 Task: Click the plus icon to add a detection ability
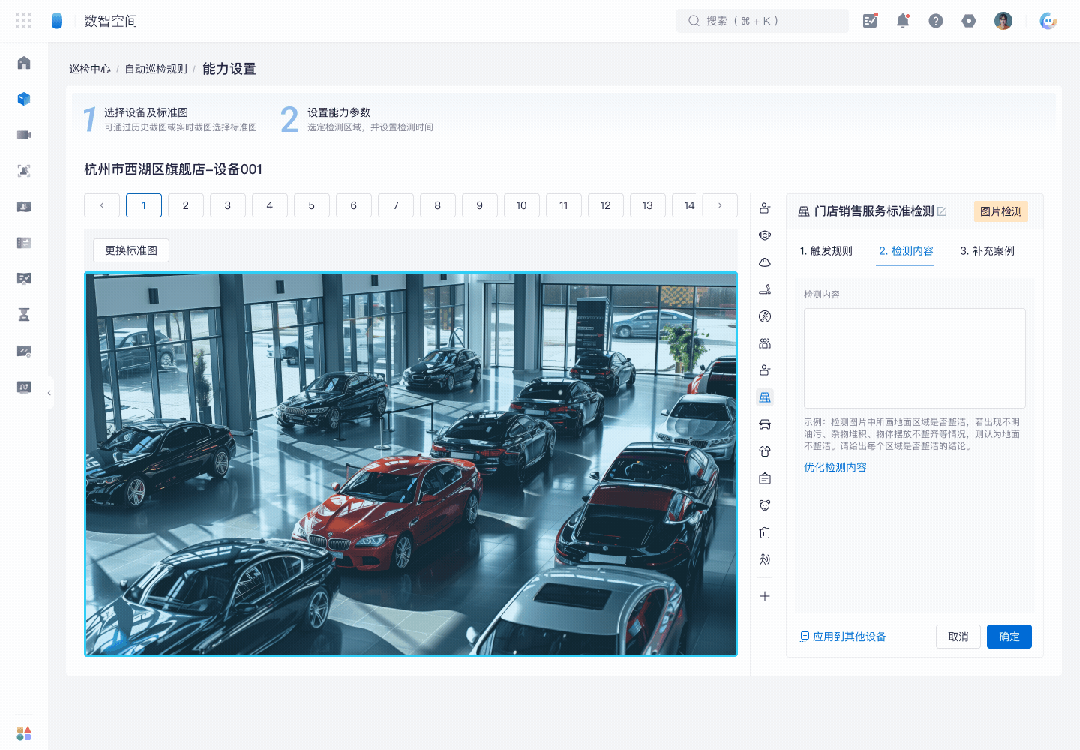pos(765,596)
